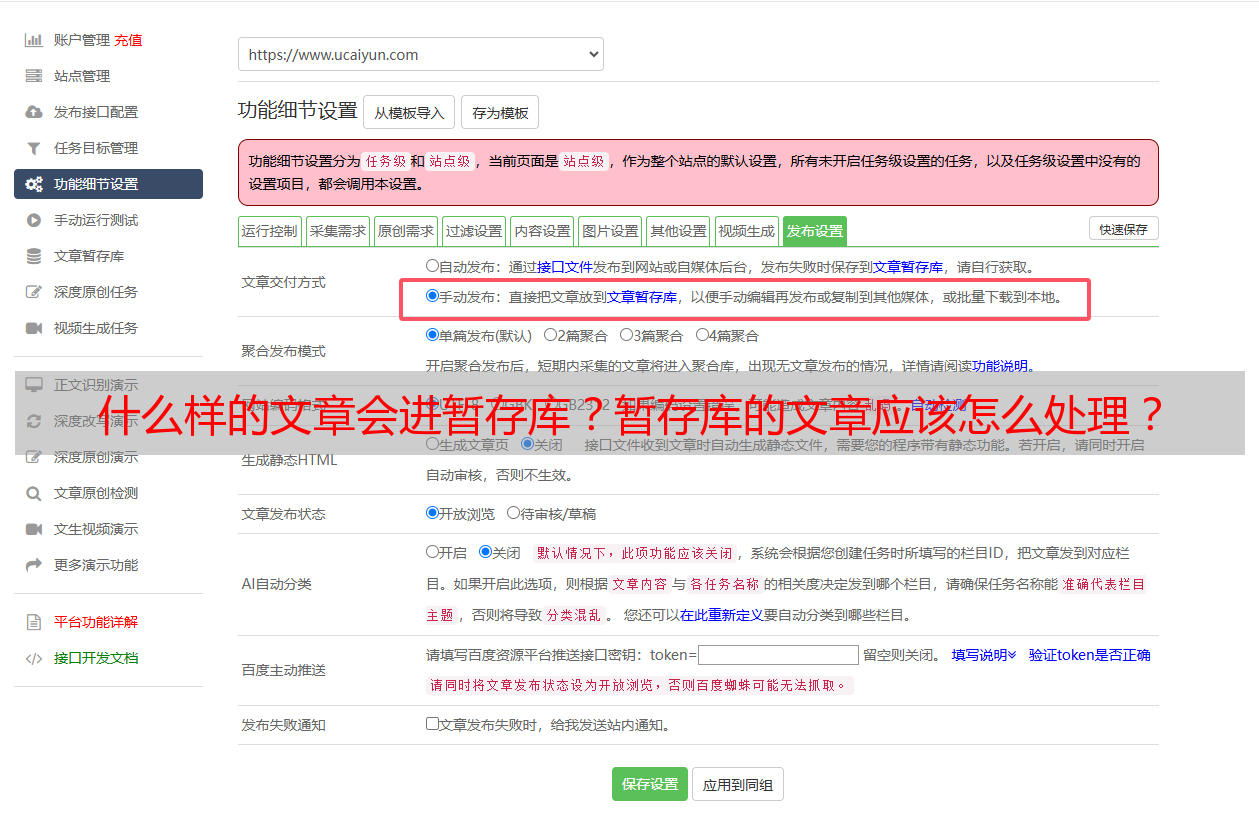Click the 验证token是否正确 link
Viewport: 1259px width, 826px height.
coord(1089,656)
